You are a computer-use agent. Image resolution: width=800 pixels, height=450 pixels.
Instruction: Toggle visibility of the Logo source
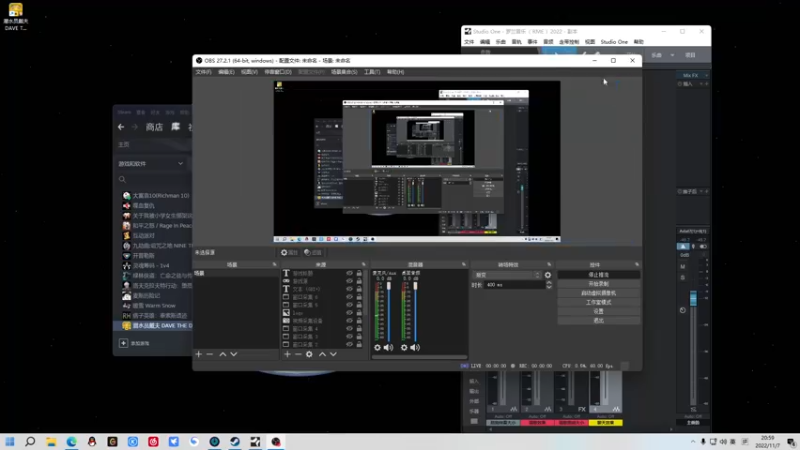(x=349, y=313)
